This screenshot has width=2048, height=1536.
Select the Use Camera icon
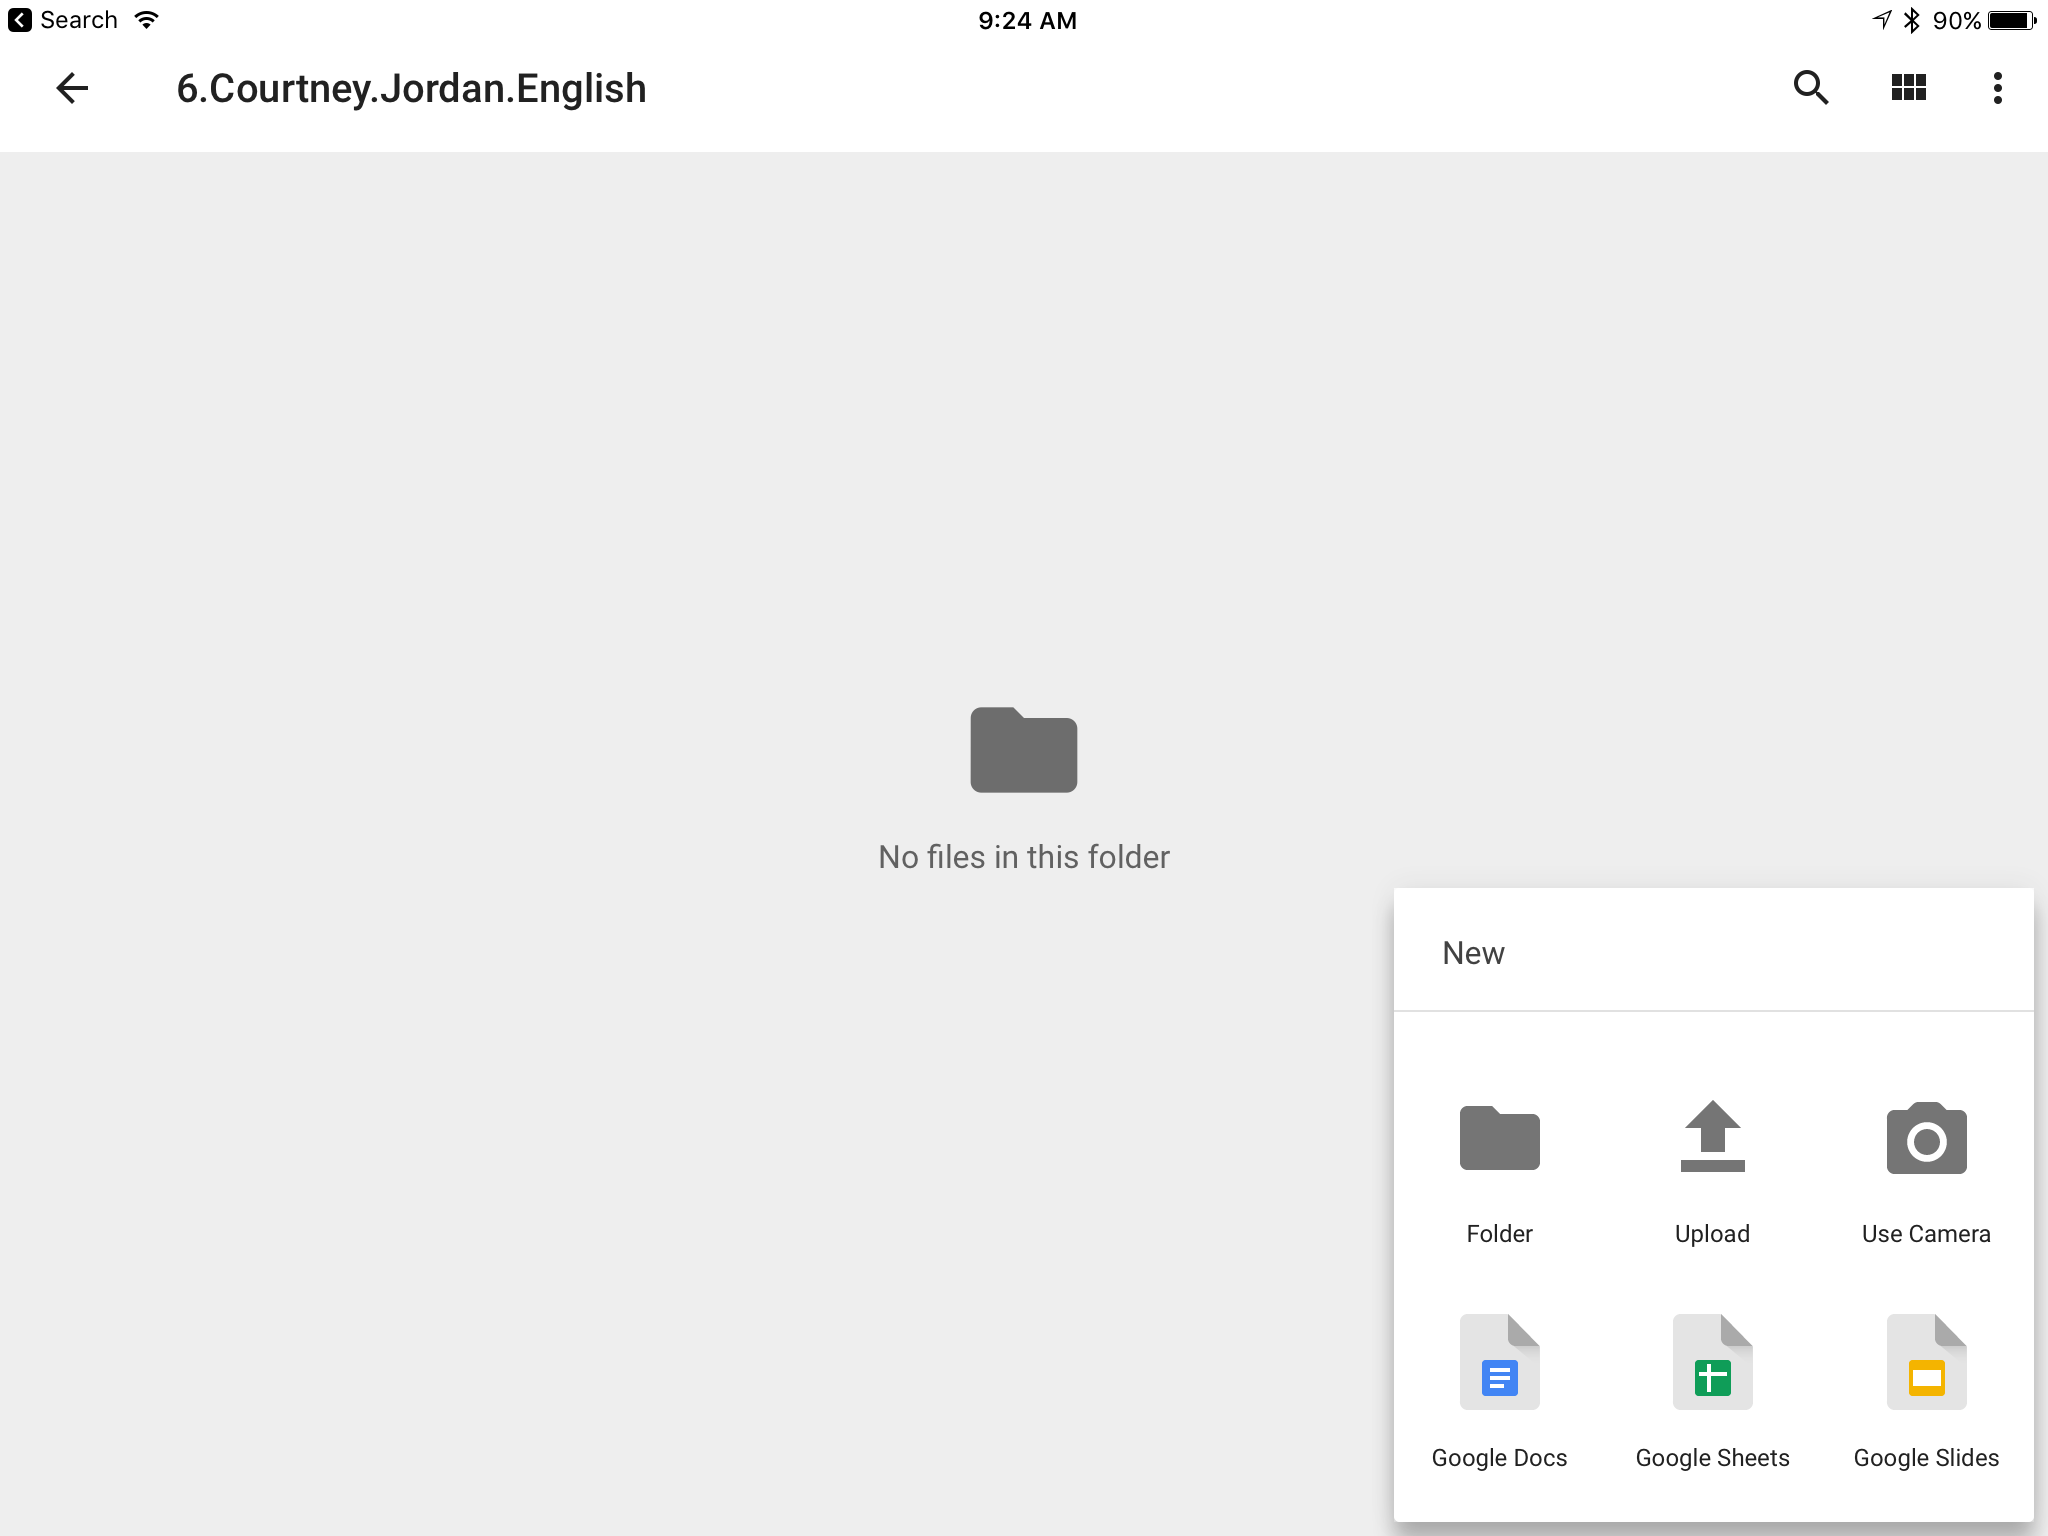(x=1926, y=1139)
